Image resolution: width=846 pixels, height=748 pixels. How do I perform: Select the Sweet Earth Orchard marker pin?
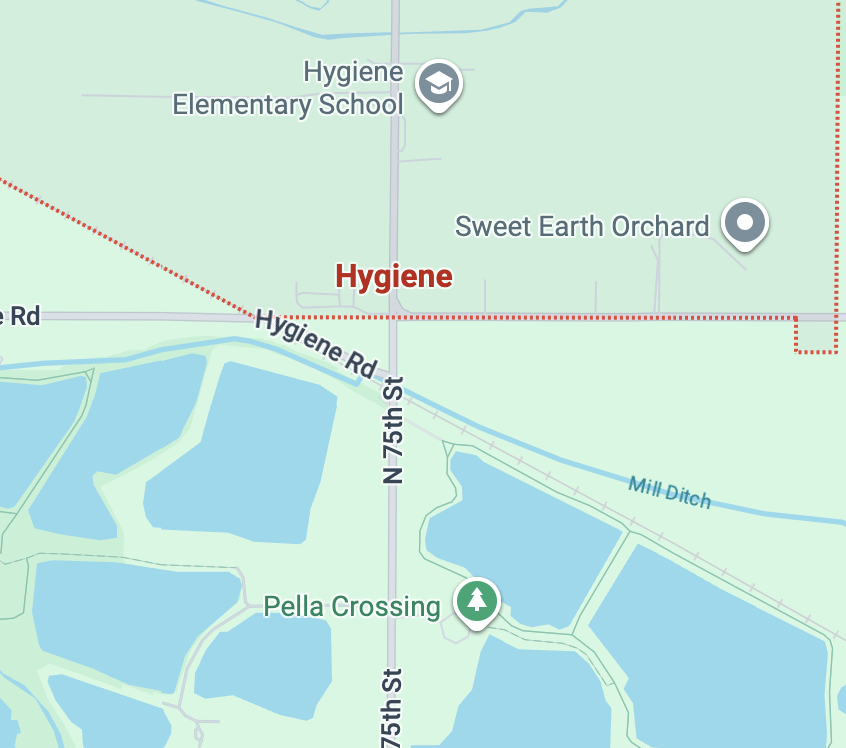(x=745, y=224)
